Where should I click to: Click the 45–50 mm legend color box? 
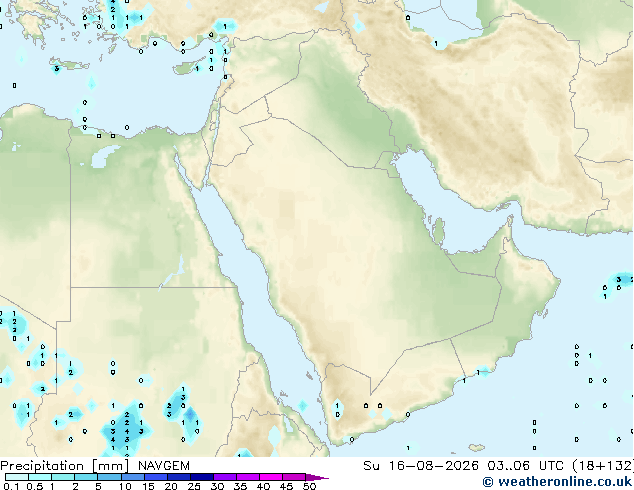click(294, 477)
